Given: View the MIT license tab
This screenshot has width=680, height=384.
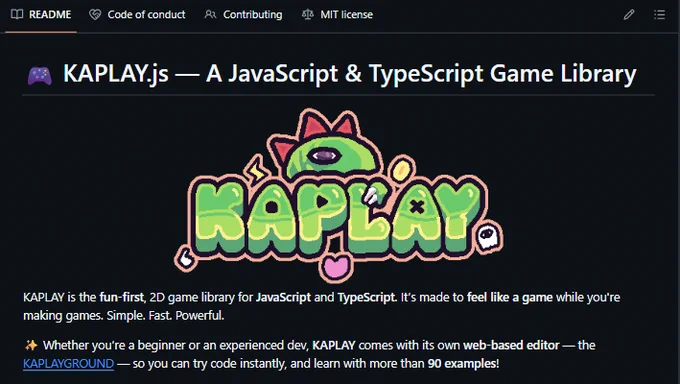Looking at the screenshot, I should [337, 15].
